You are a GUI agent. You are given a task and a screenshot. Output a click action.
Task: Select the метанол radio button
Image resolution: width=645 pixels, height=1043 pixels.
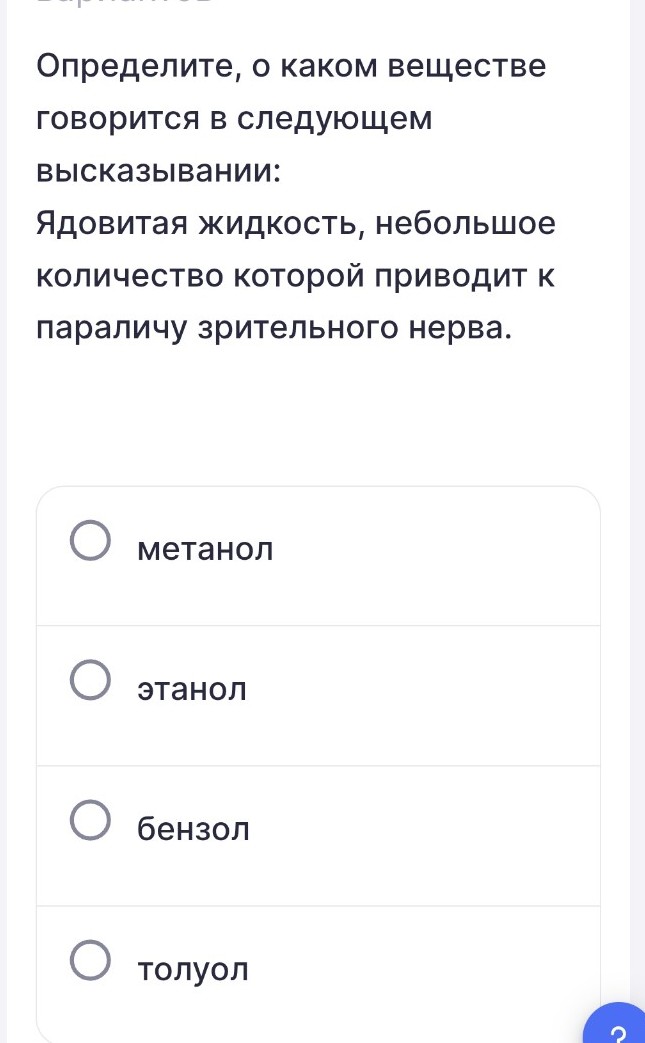tap(91, 540)
